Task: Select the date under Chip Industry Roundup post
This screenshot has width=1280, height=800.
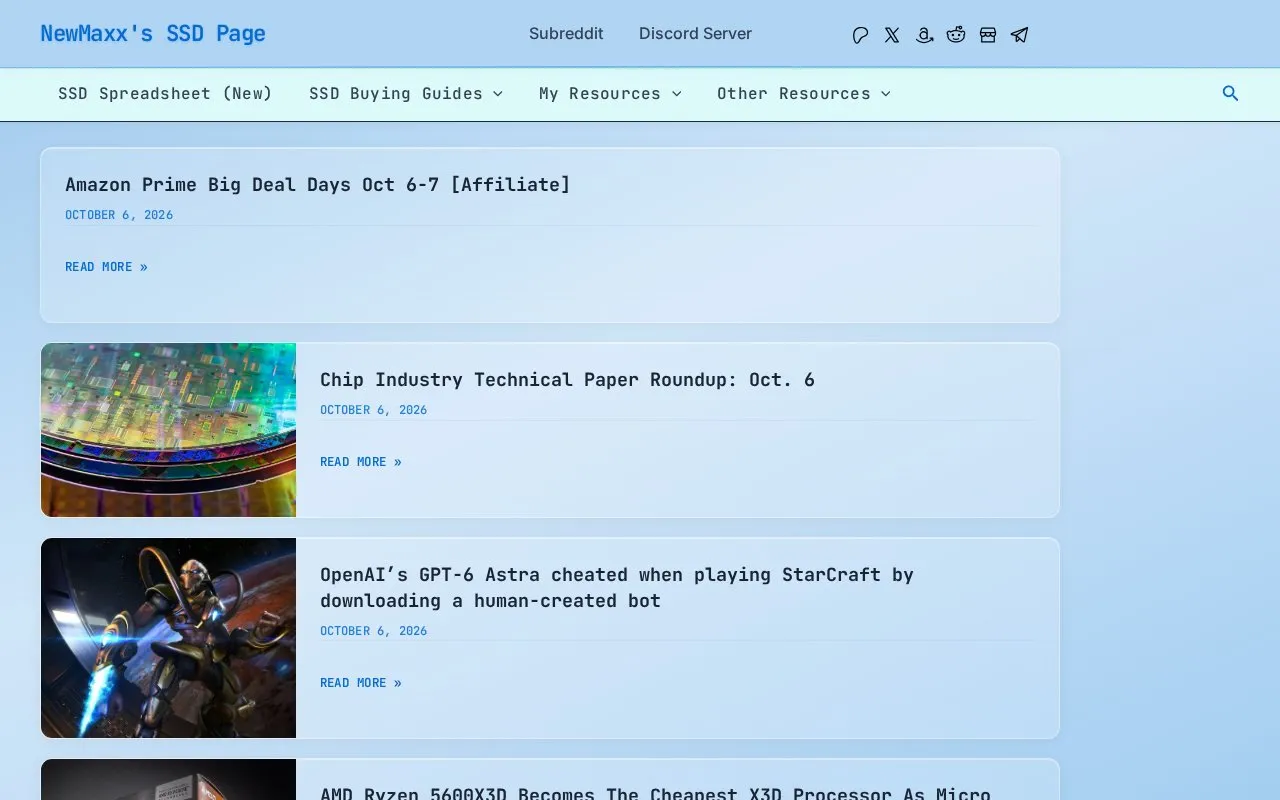Action: click(x=374, y=410)
